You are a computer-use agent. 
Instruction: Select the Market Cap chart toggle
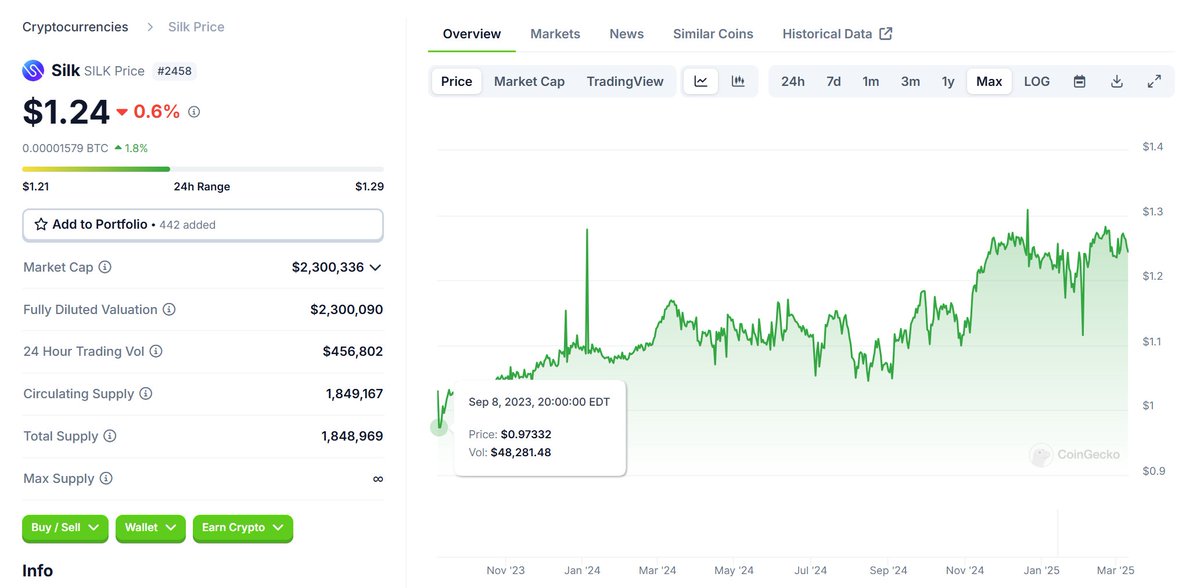[529, 81]
